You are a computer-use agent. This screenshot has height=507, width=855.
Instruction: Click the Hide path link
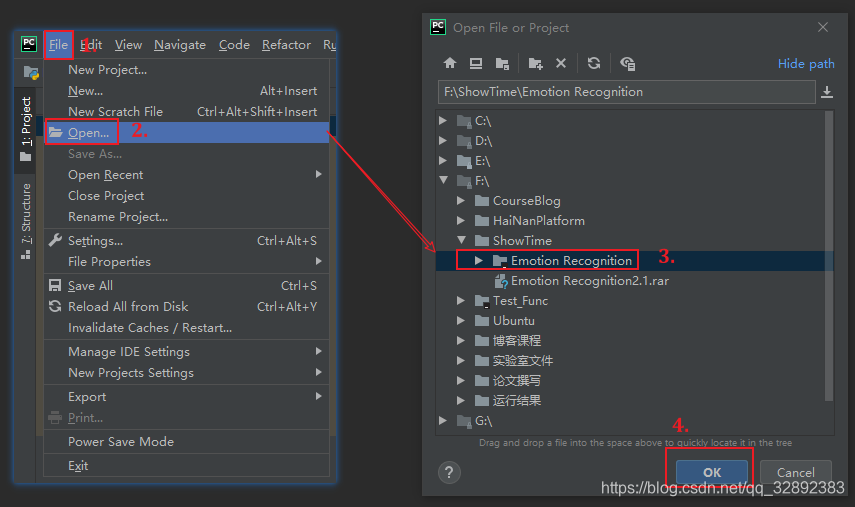(x=806, y=64)
